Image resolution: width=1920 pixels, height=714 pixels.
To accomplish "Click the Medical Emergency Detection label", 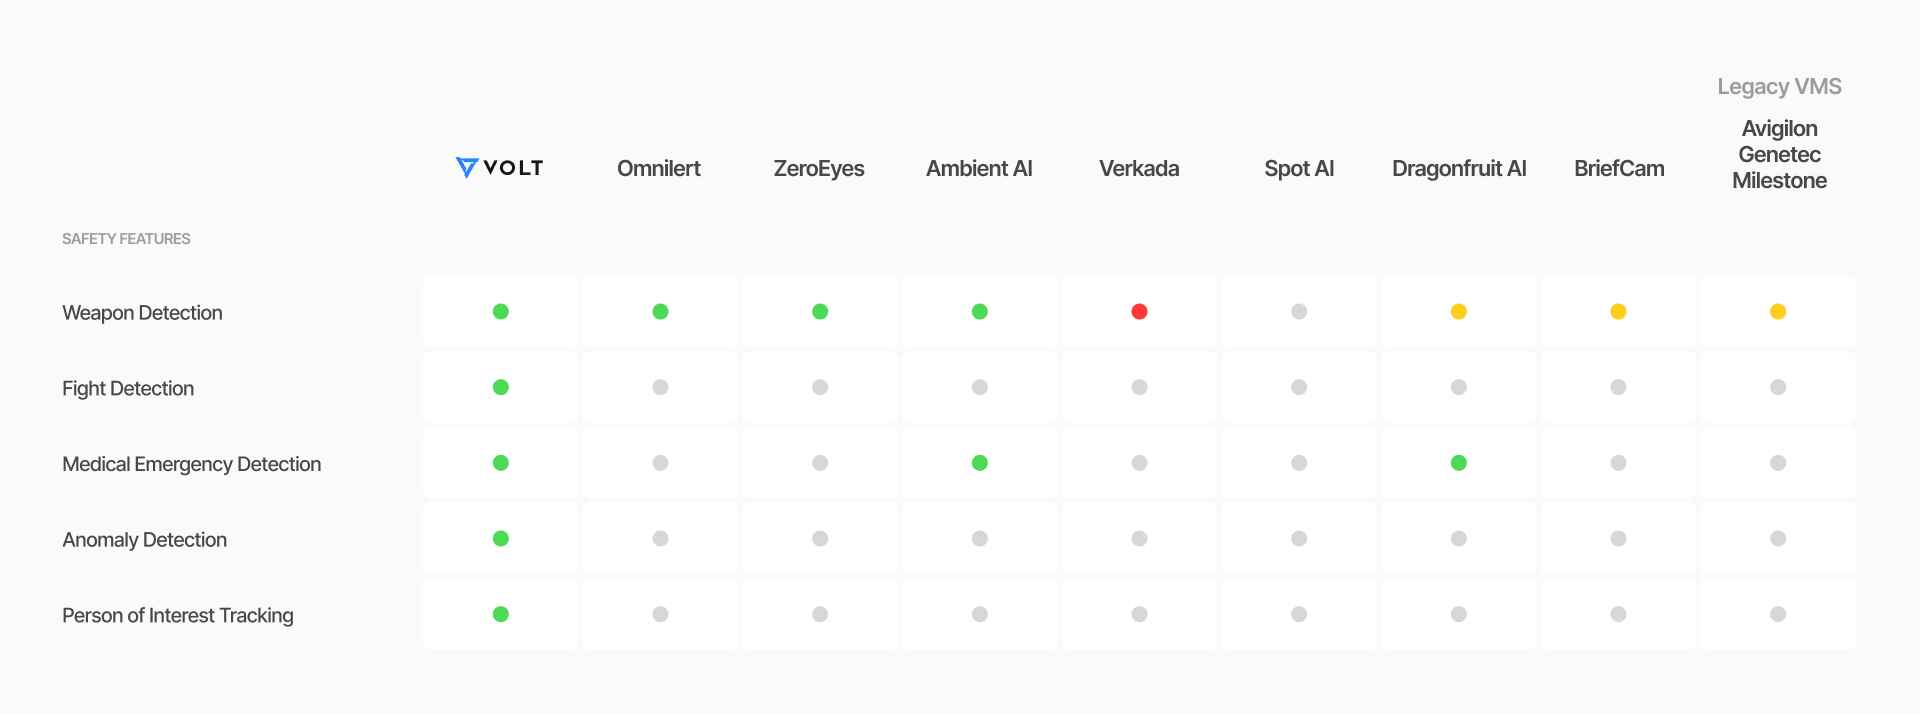I will (x=191, y=464).
